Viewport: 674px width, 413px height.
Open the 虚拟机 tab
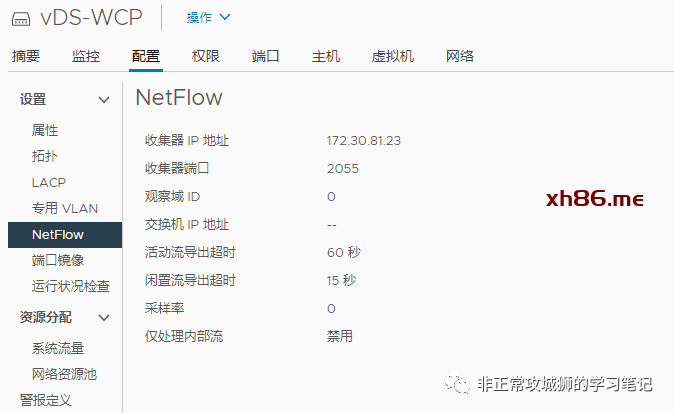tap(393, 56)
